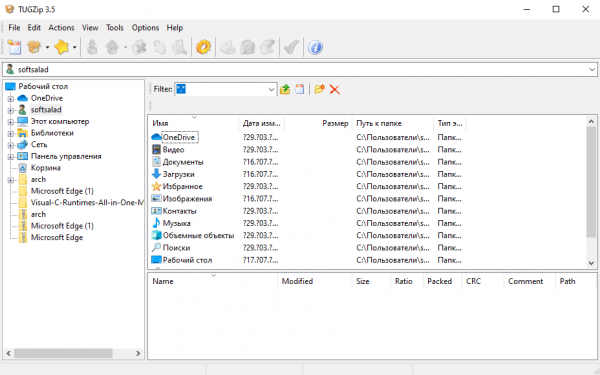Open the Tools menu
The height and width of the screenshot is (375, 600).
pyautogui.click(x=115, y=28)
